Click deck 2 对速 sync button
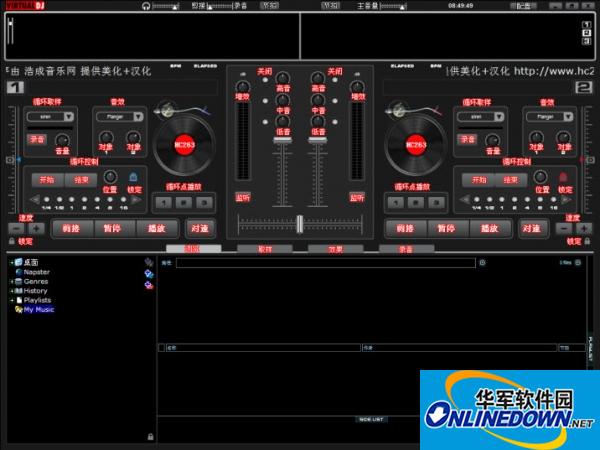The width and height of the screenshot is (600, 450). click(x=532, y=228)
